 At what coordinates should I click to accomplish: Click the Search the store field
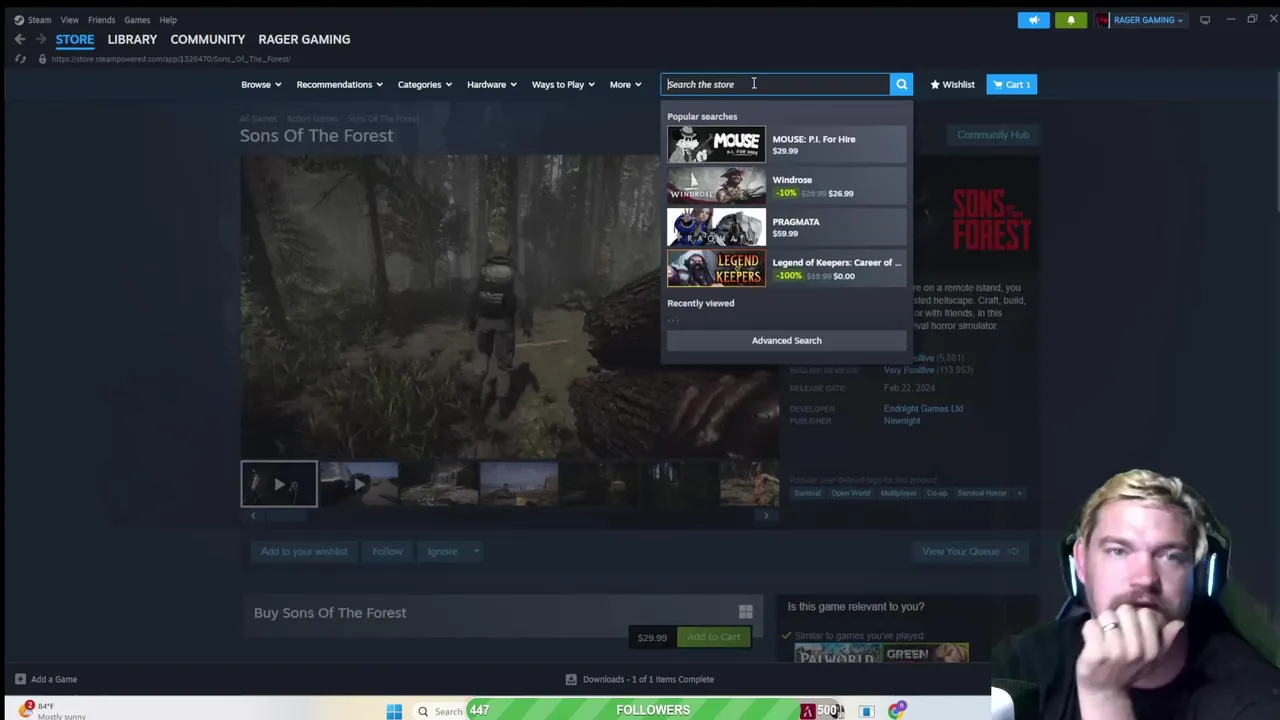(x=775, y=84)
